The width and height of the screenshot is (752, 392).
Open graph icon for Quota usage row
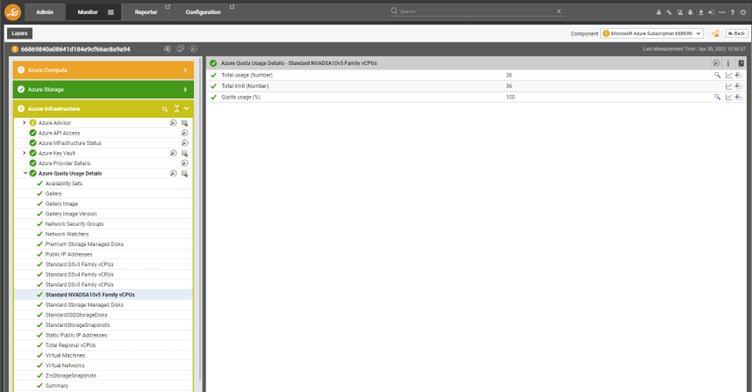[728, 97]
